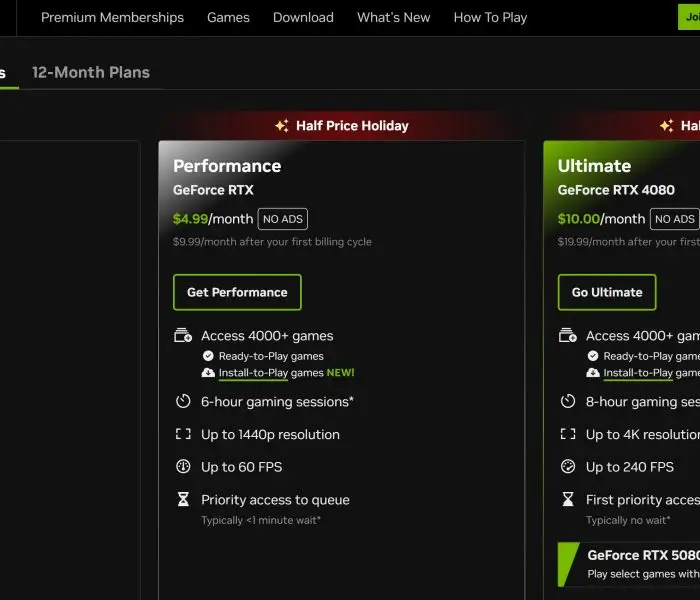Image resolution: width=700 pixels, height=600 pixels.
Task: Click the gauge icon beside Up to 240 FPS
Action: pos(568,467)
